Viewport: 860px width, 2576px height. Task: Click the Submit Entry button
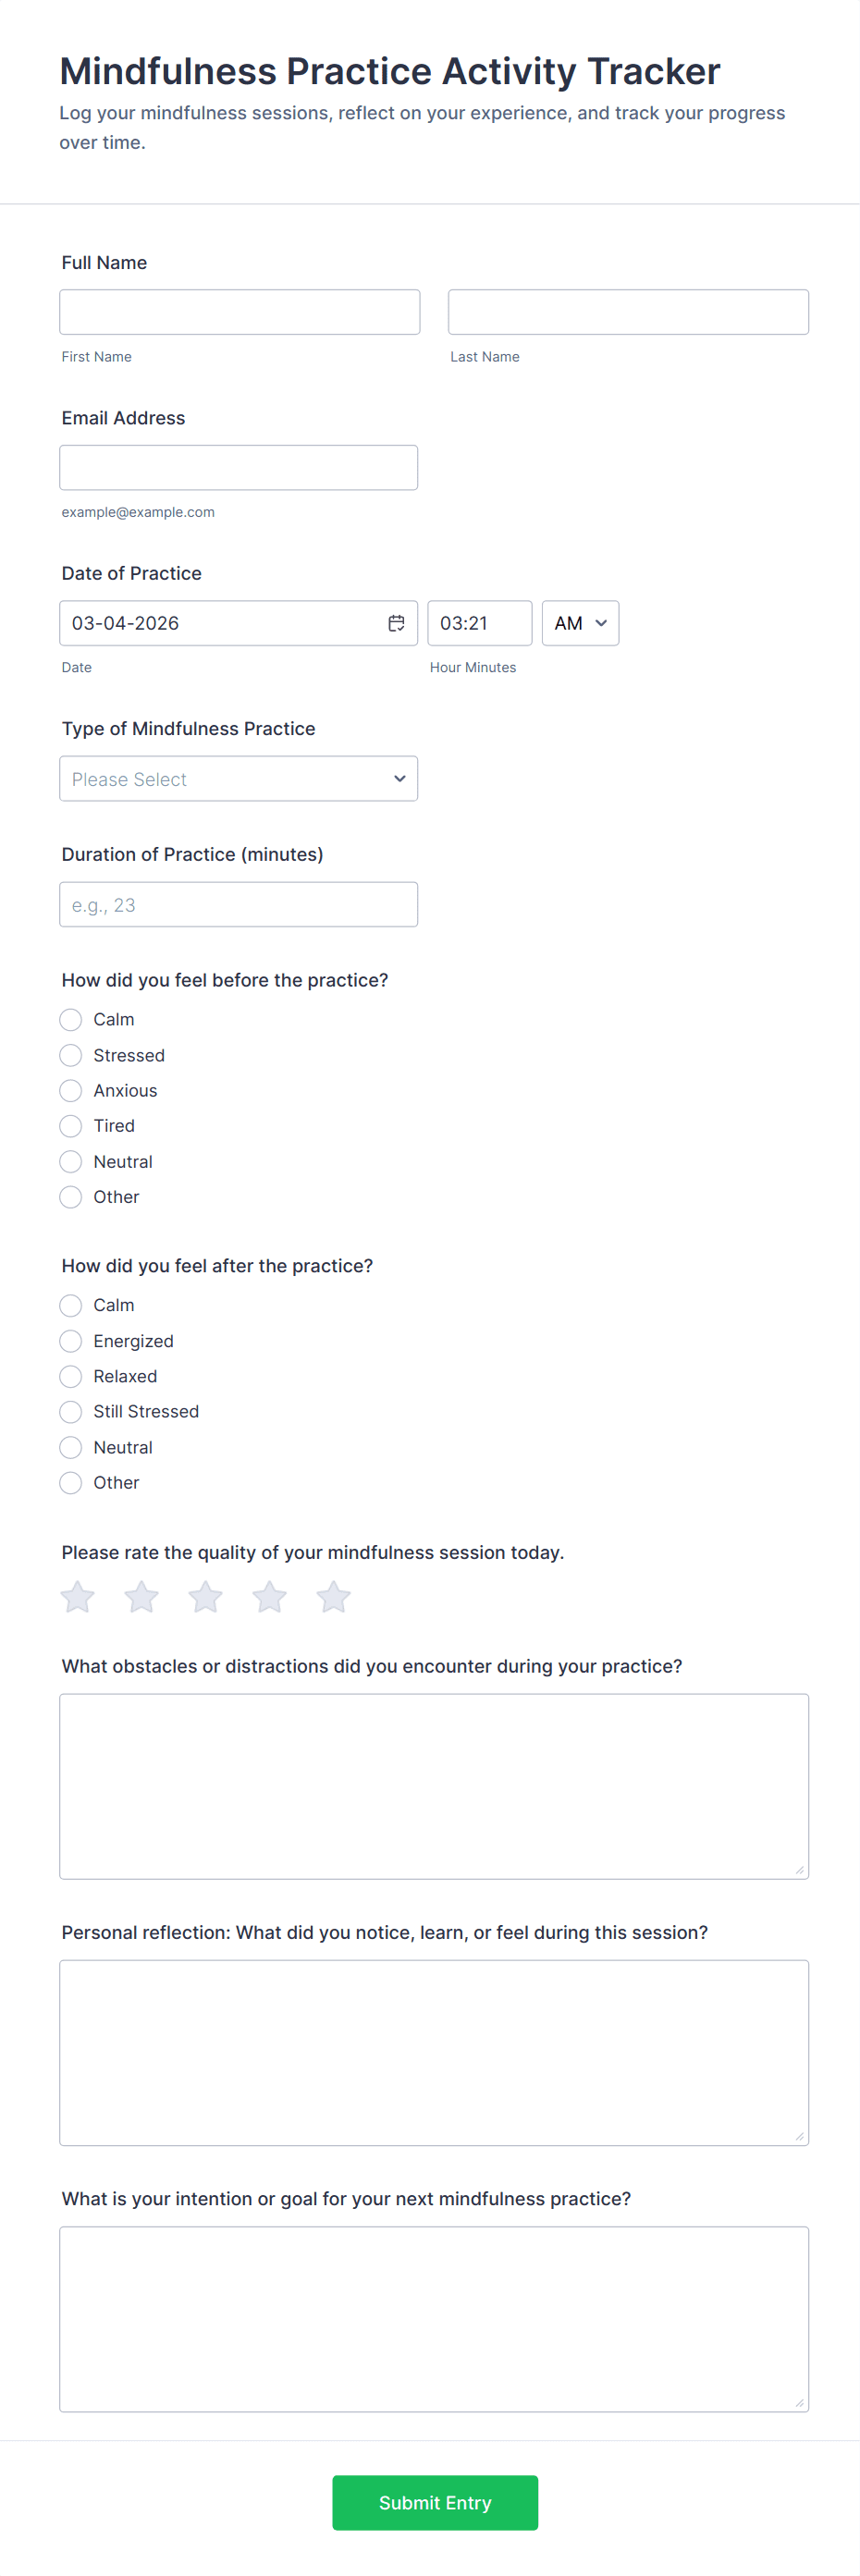435,2502
